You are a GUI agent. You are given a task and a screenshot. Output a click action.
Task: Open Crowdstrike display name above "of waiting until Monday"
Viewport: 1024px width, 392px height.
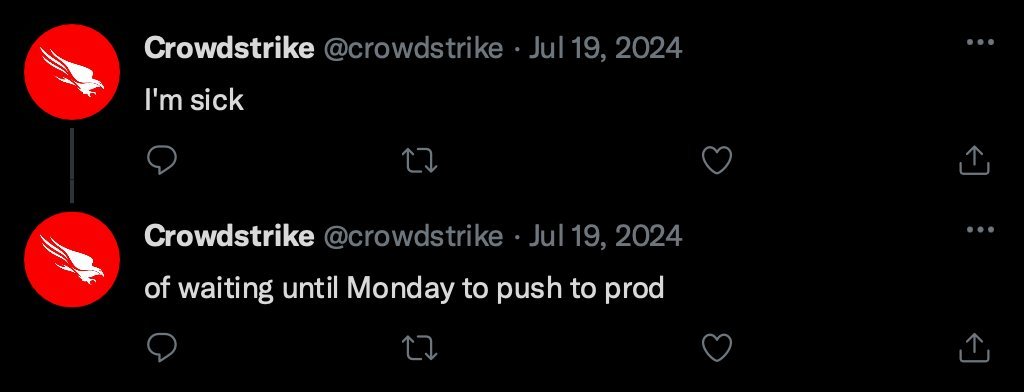click(229, 235)
